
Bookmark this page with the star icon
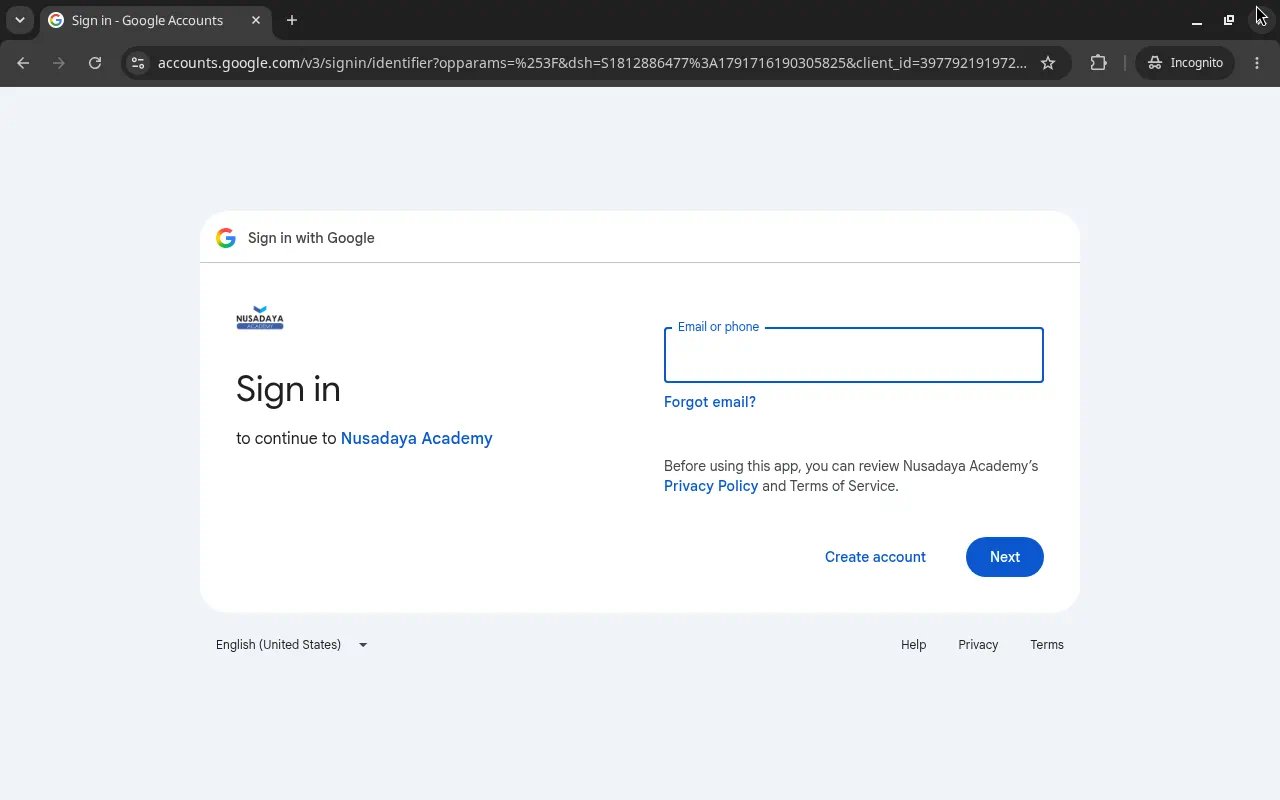click(x=1048, y=63)
